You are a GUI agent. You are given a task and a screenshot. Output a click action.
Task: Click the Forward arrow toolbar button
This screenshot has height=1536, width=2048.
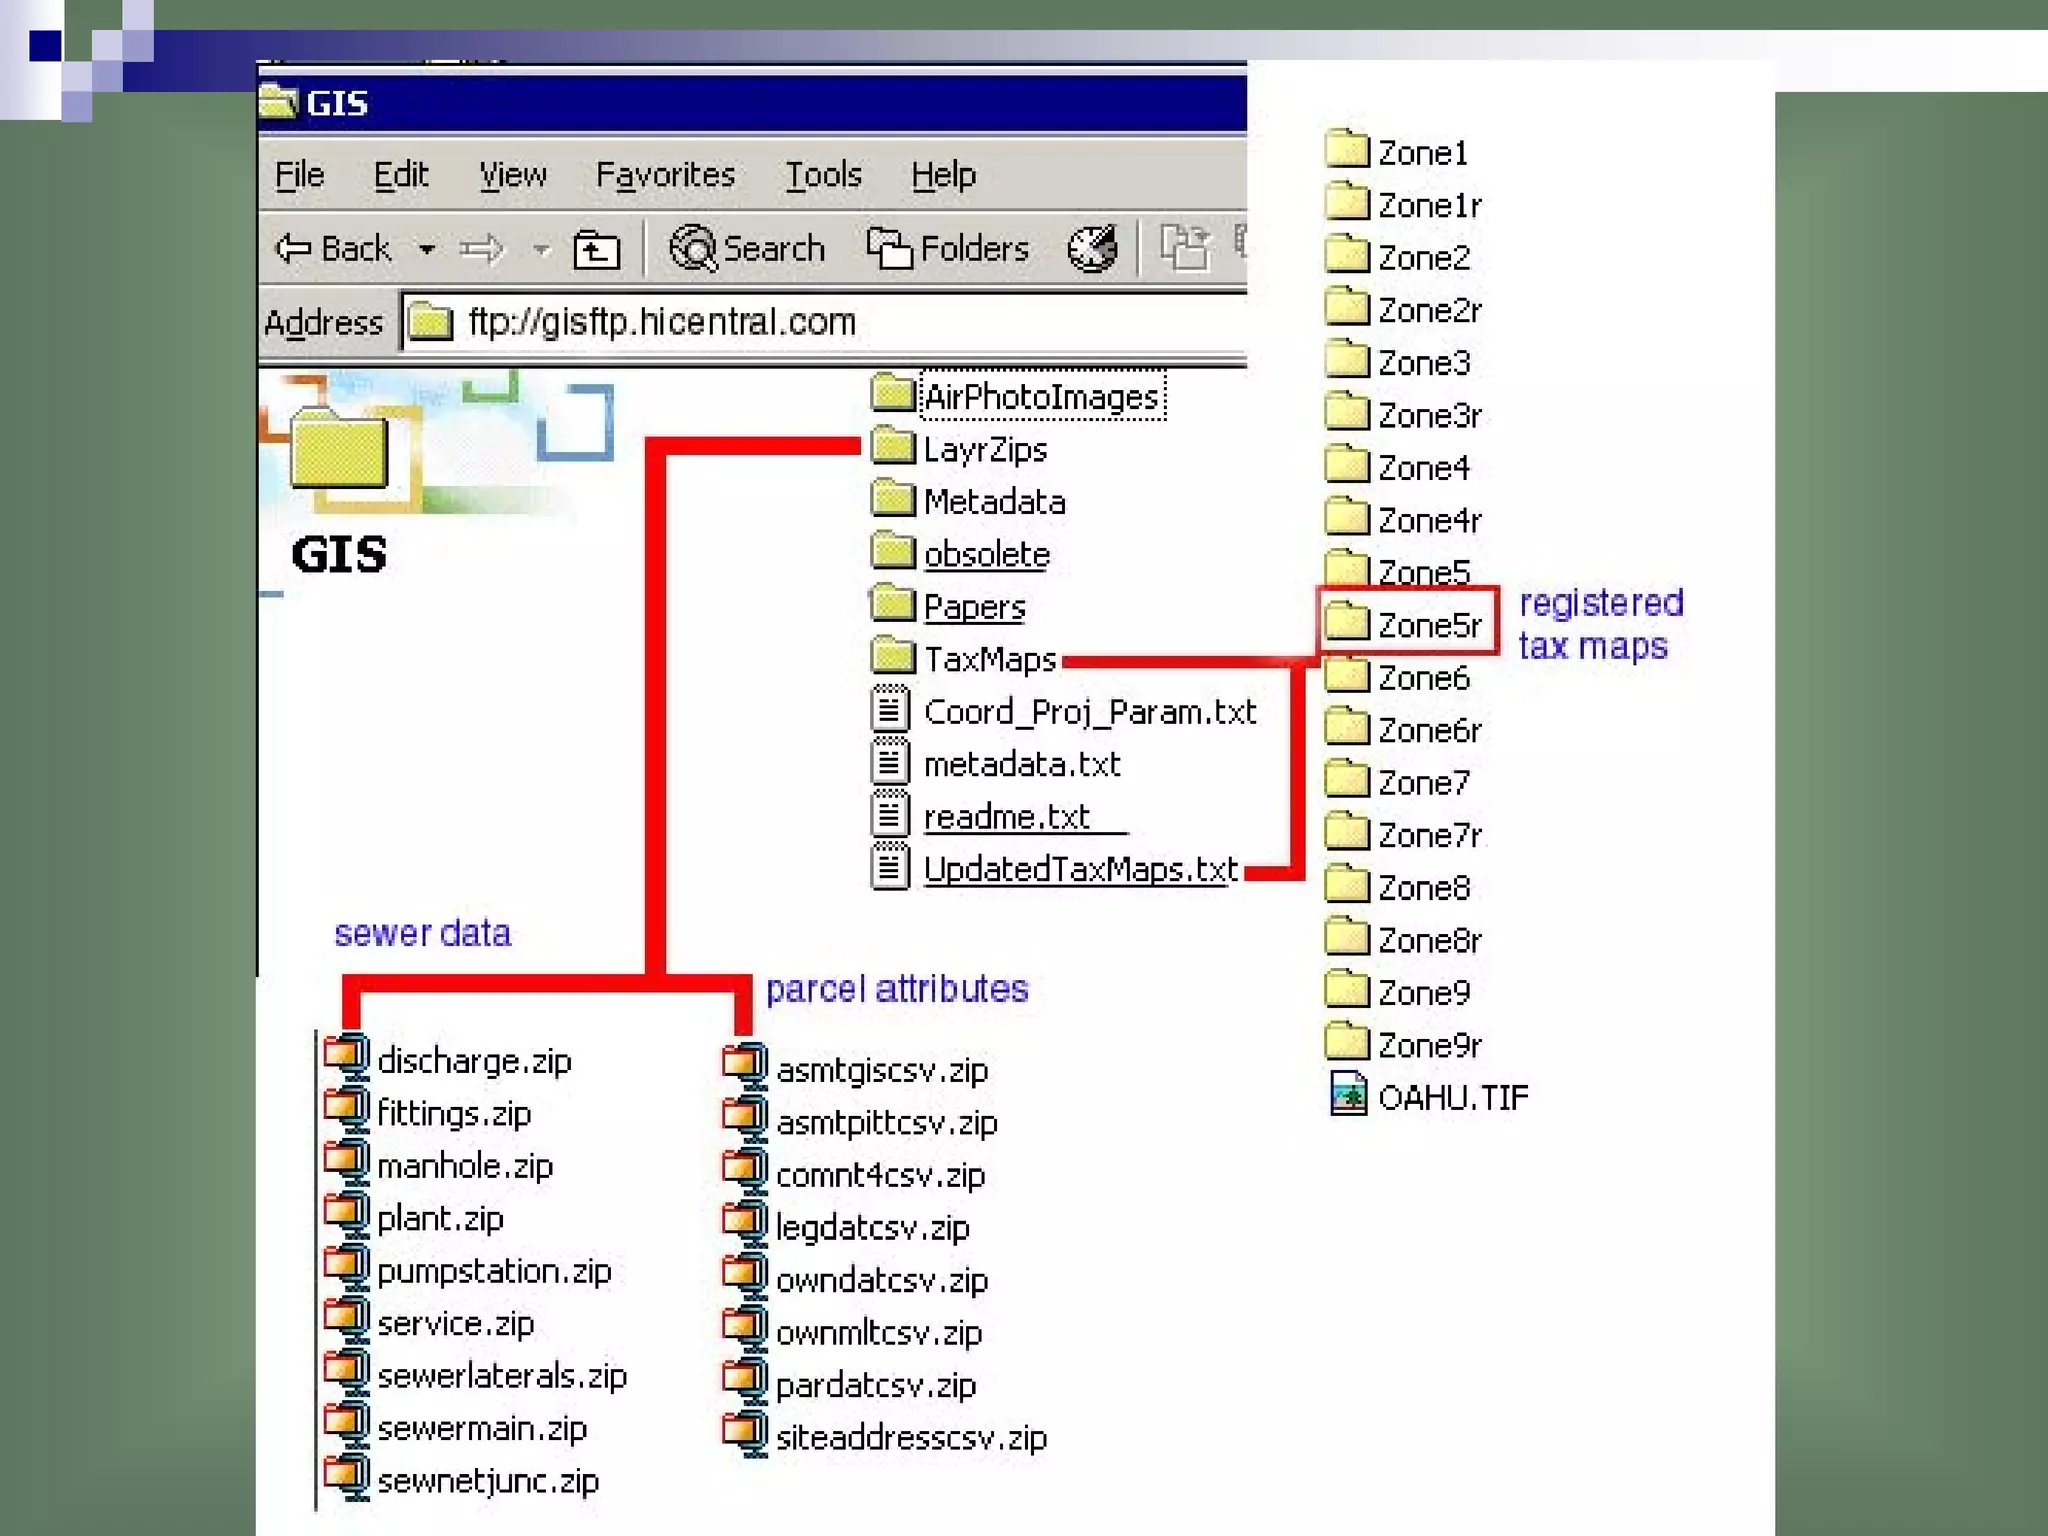pos(482,248)
